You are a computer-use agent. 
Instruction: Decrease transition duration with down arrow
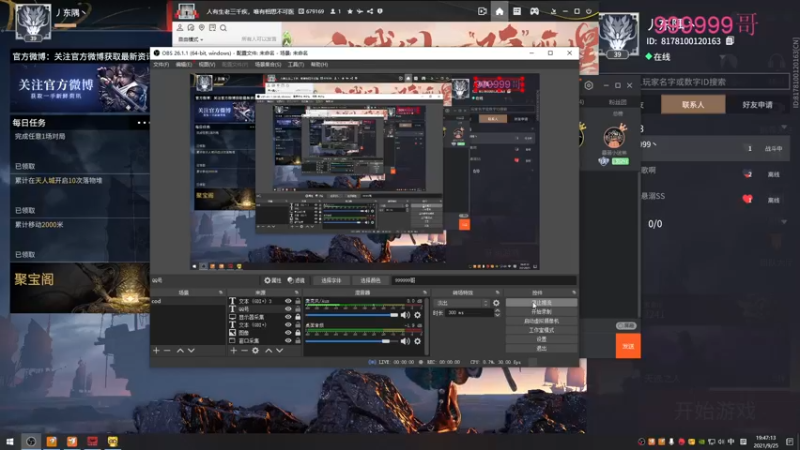pyautogui.click(x=497, y=315)
